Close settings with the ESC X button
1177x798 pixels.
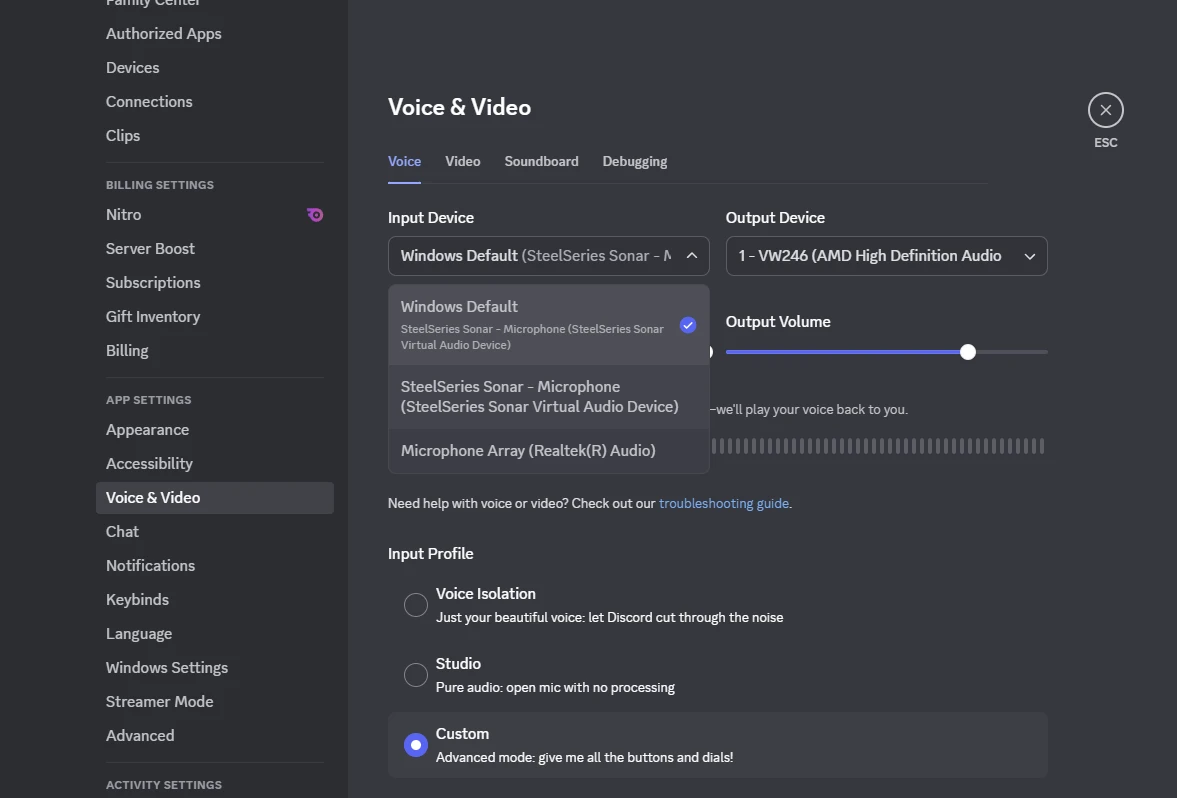1105,110
